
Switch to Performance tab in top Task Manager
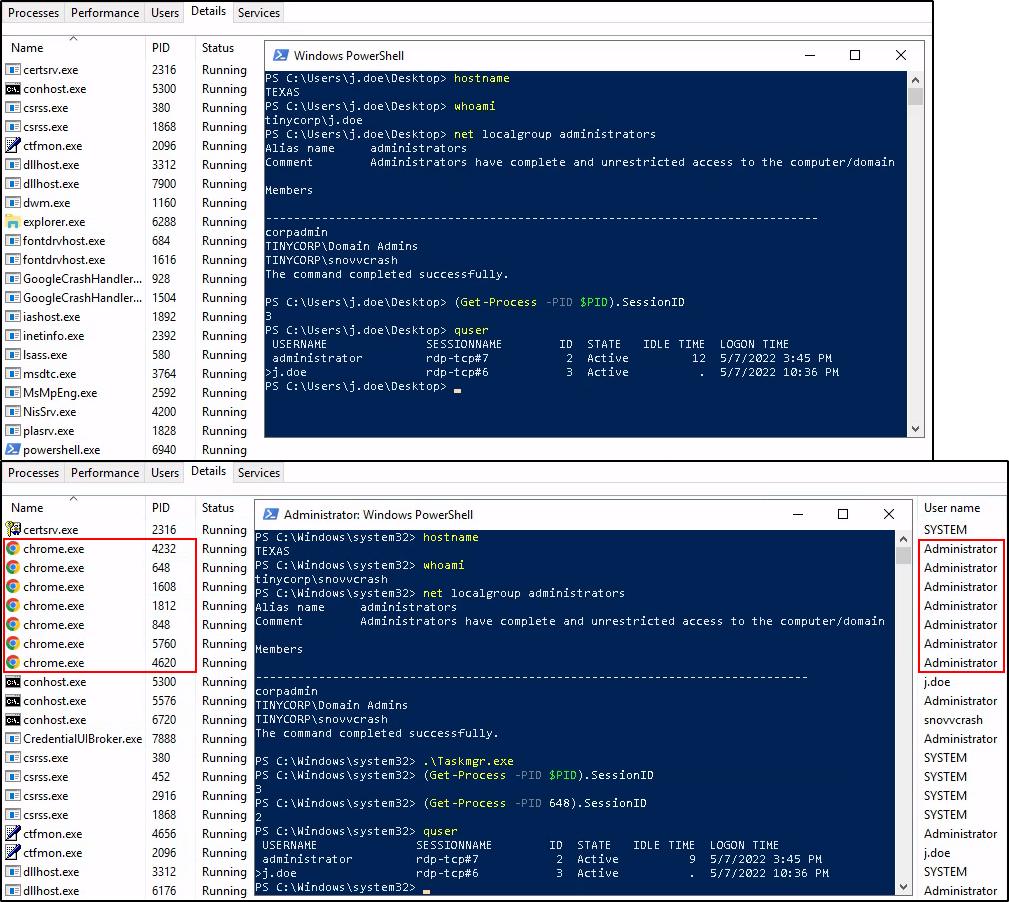point(105,13)
